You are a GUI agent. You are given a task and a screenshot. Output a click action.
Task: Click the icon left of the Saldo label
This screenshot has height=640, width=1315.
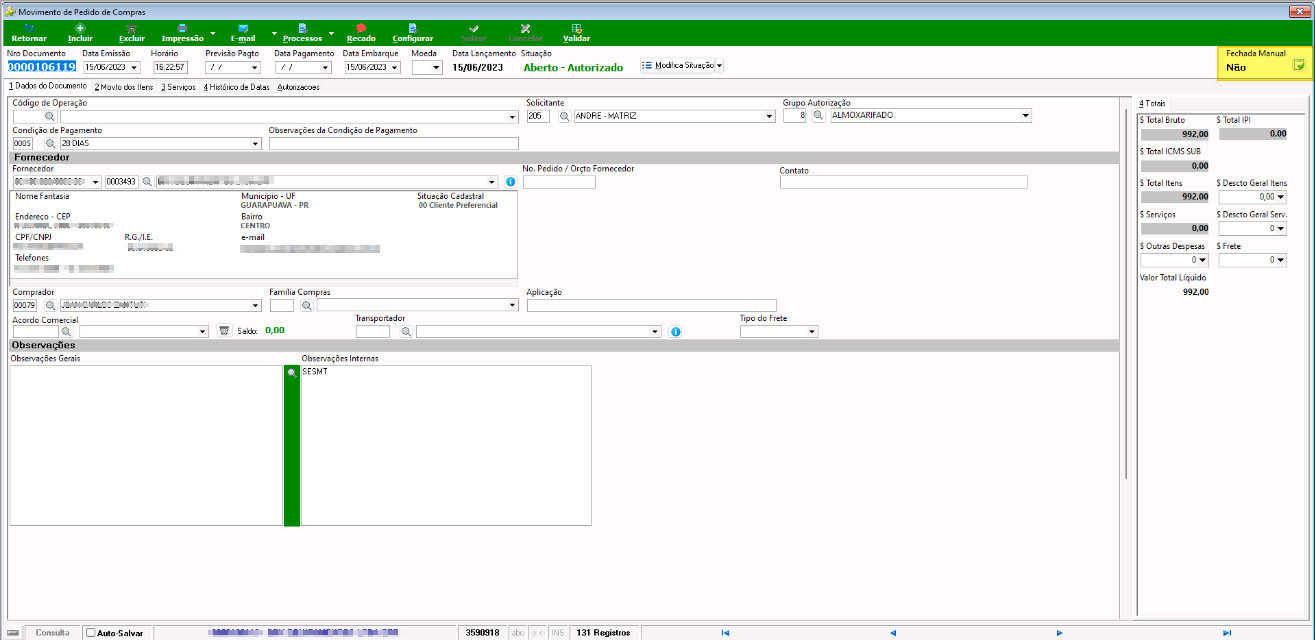(x=224, y=331)
